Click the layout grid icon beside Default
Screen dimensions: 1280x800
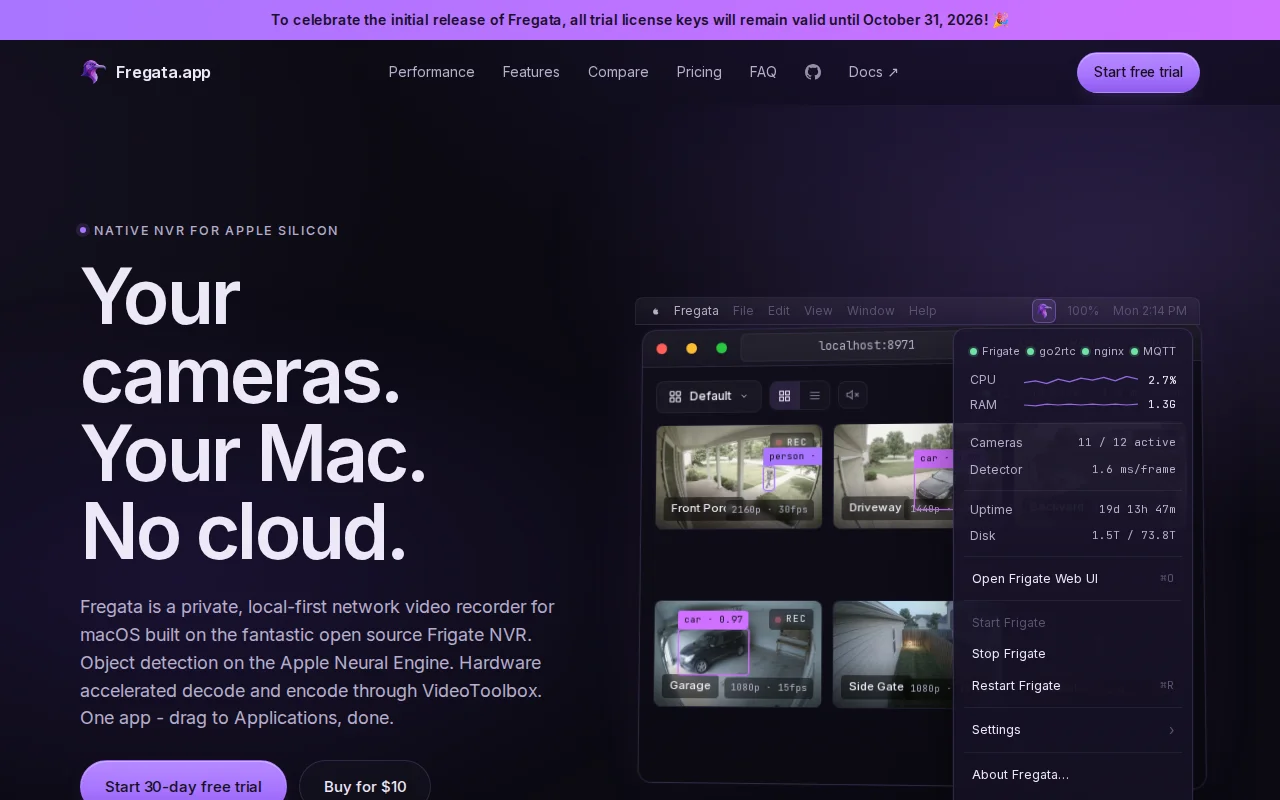(x=675, y=396)
